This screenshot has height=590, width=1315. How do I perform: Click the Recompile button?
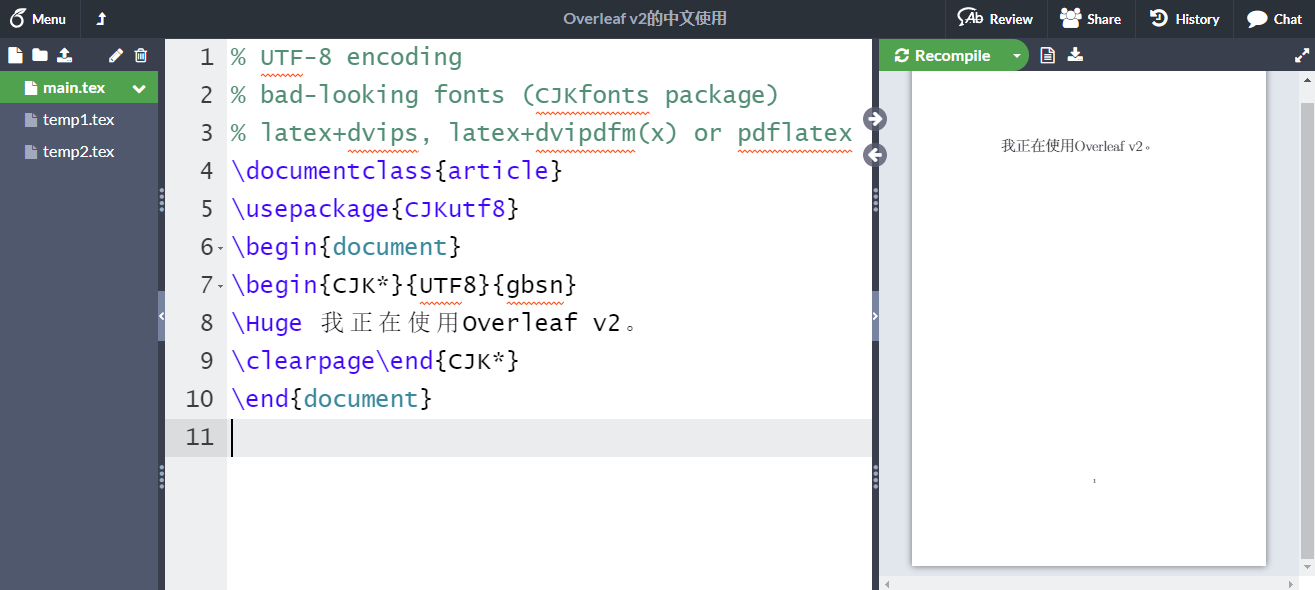tap(945, 55)
